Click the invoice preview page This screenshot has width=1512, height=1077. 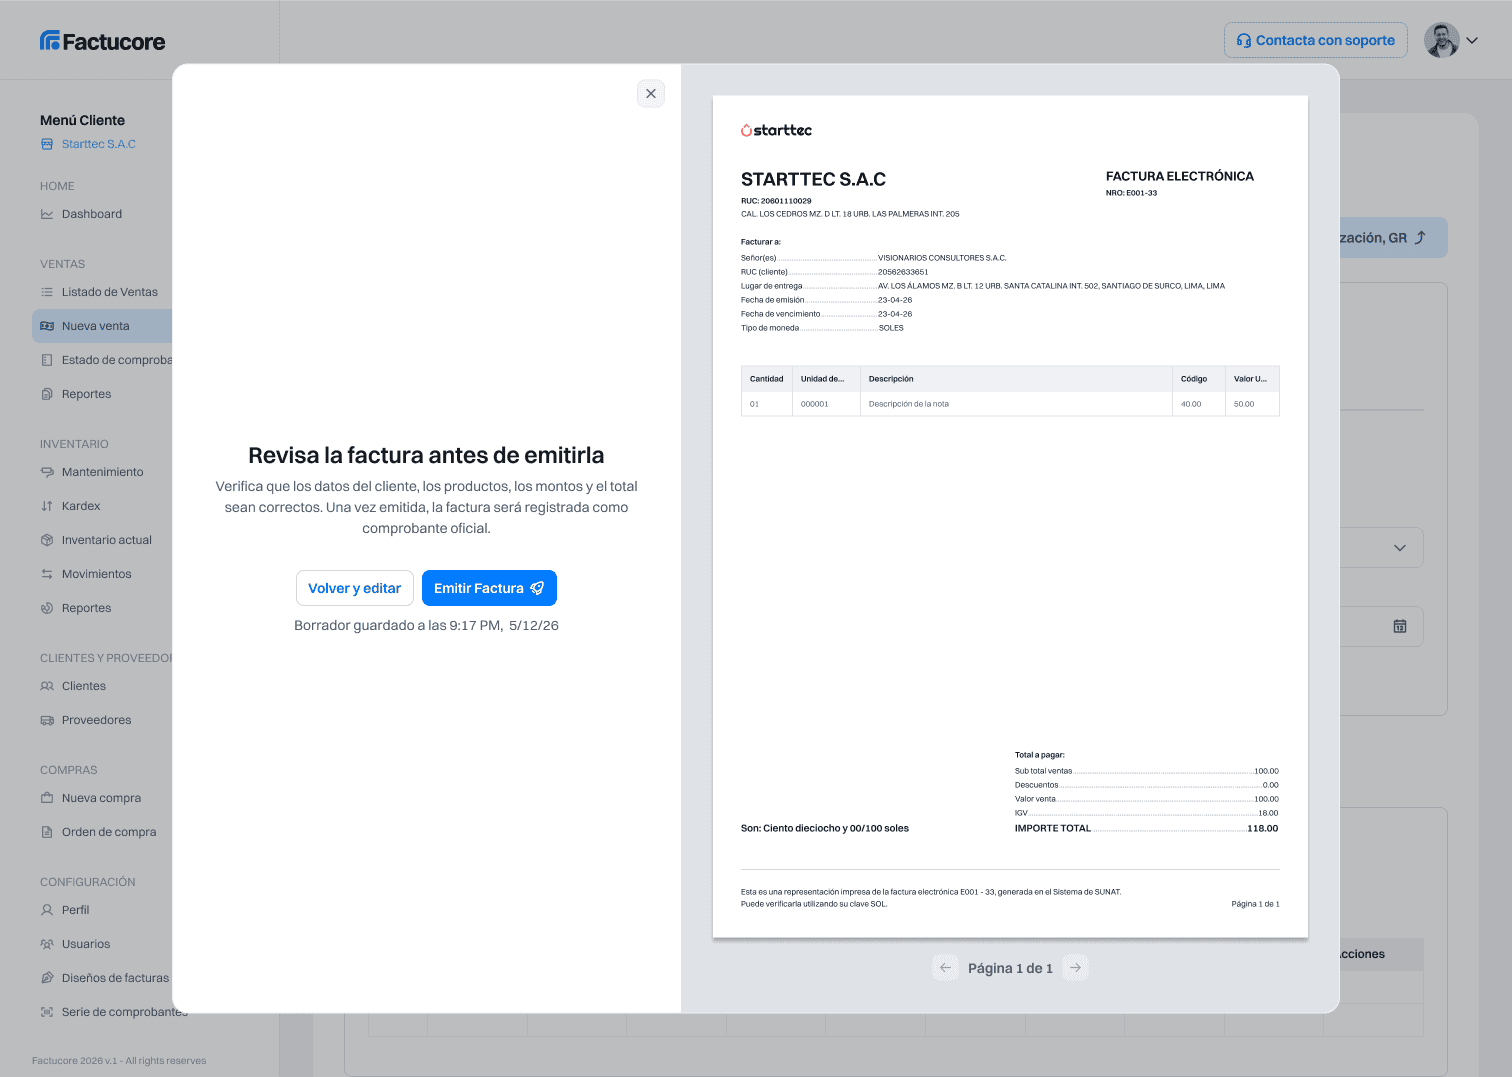[x=1010, y=517]
